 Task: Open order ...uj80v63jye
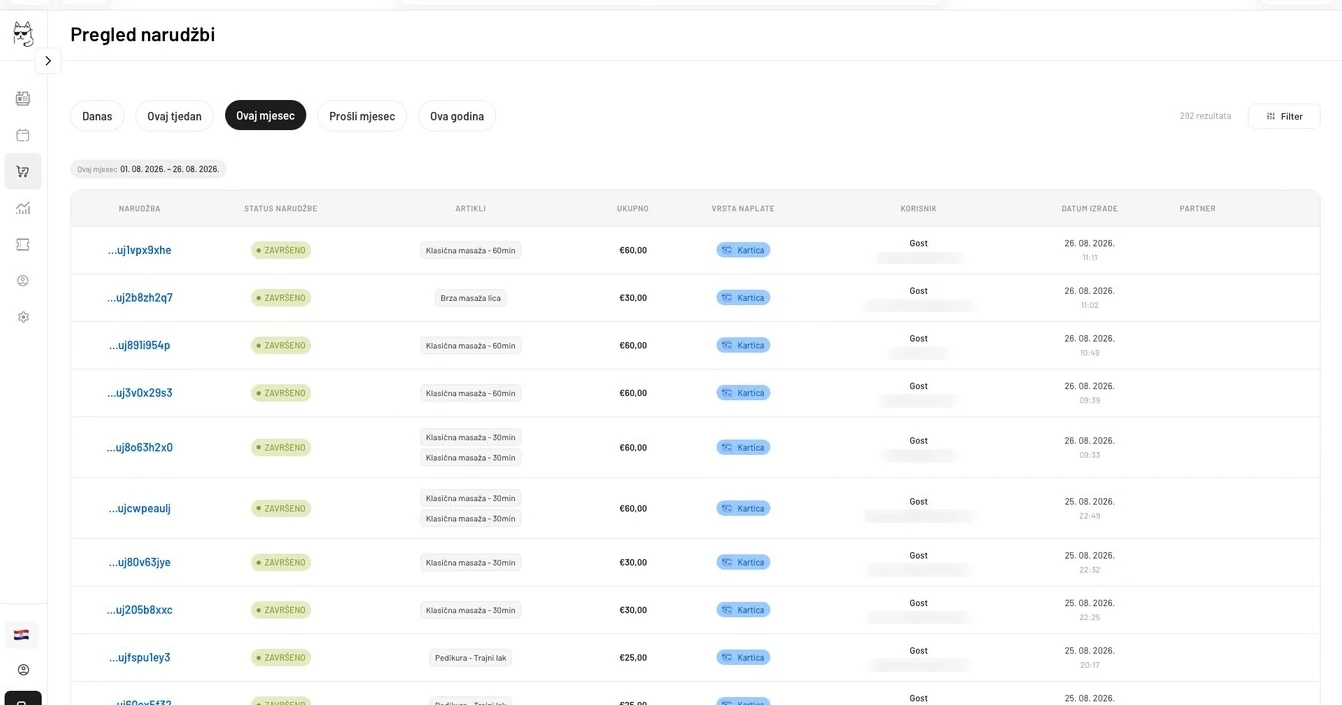[x=140, y=562]
